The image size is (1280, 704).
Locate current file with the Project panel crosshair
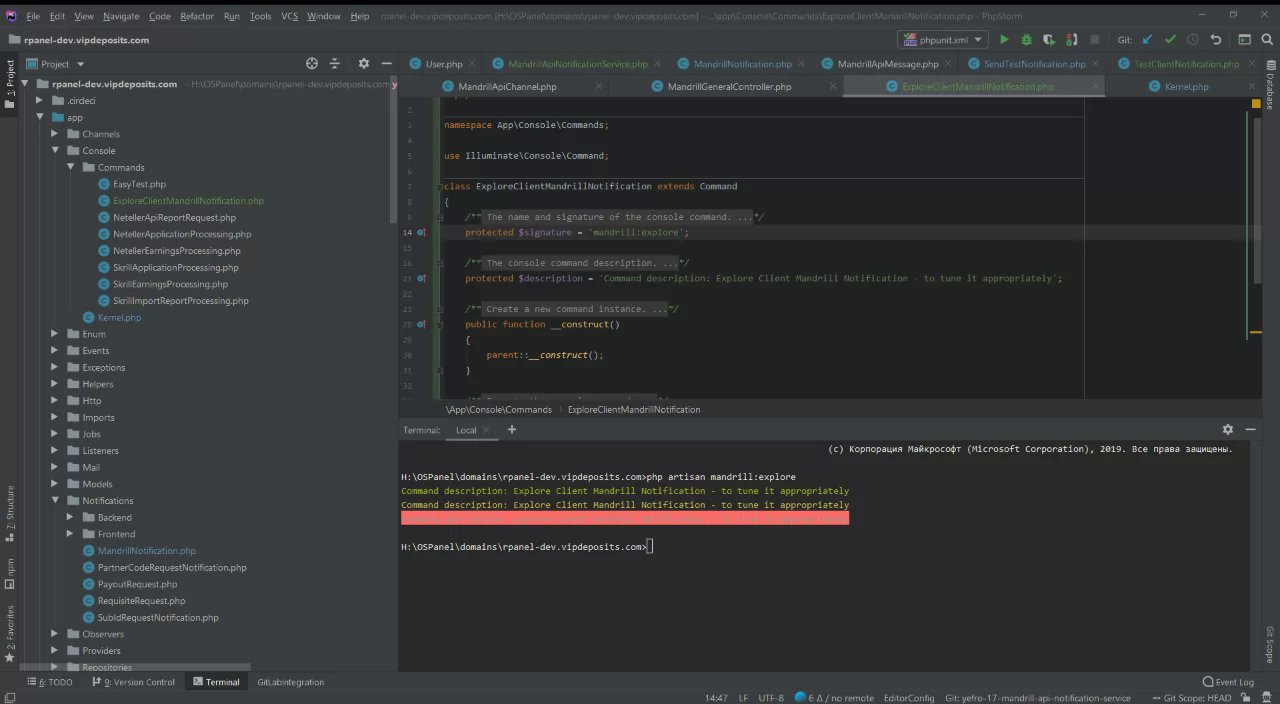tap(312, 63)
